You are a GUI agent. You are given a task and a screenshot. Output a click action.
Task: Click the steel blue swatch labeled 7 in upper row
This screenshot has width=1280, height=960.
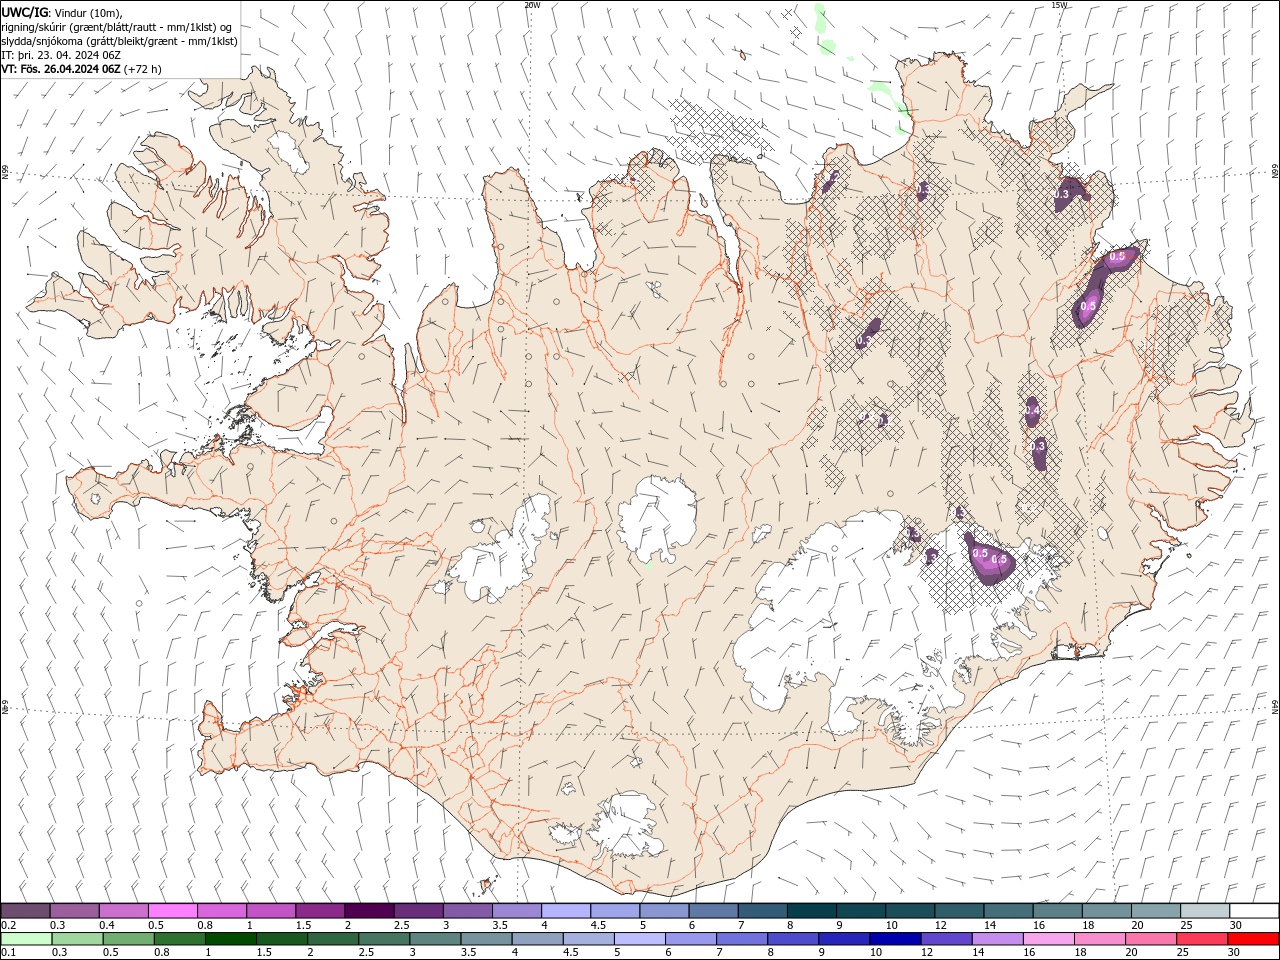coord(762,911)
